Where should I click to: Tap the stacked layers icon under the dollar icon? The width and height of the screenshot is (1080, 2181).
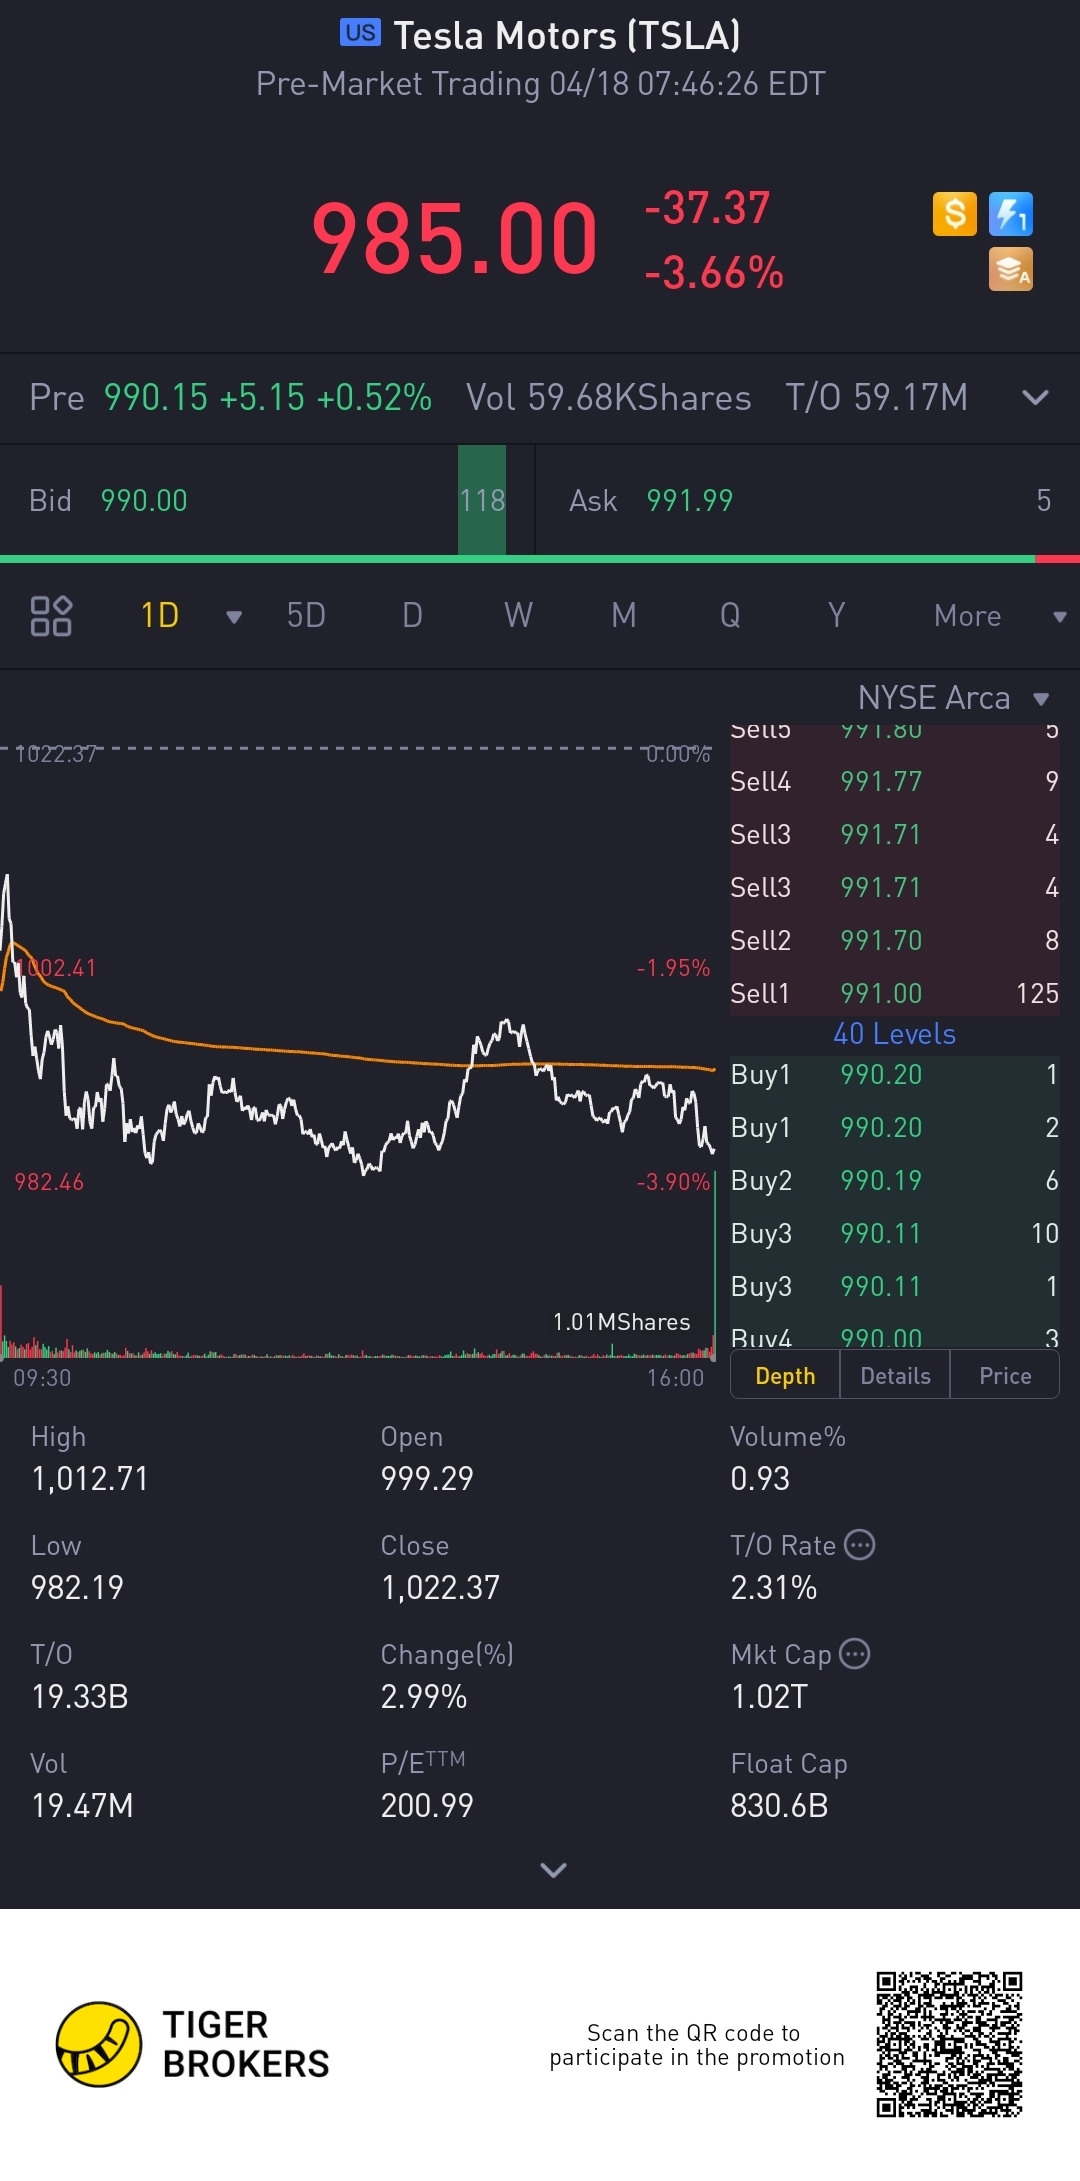click(1010, 269)
